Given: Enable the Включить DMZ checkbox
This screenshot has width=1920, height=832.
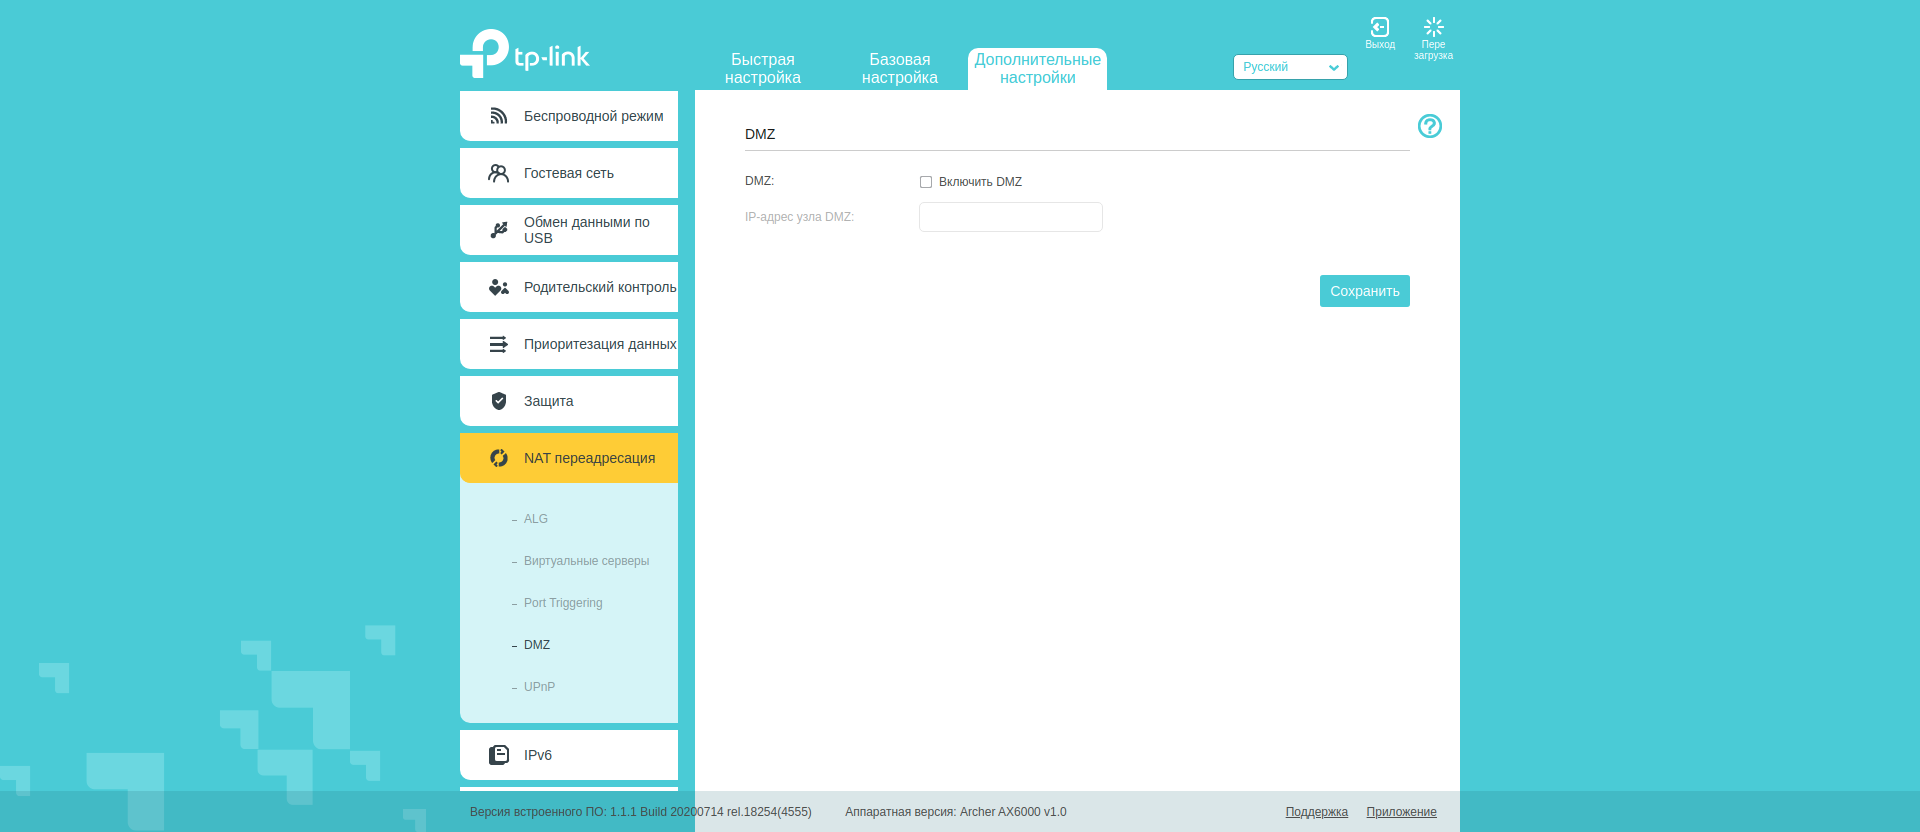Looking at the screenshot, I should click(x=926, y=182).
